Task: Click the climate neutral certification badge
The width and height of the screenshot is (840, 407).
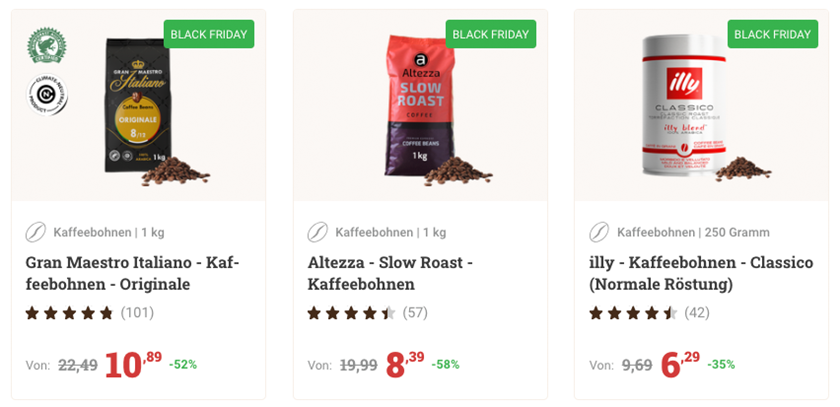Action: [45, 94]
